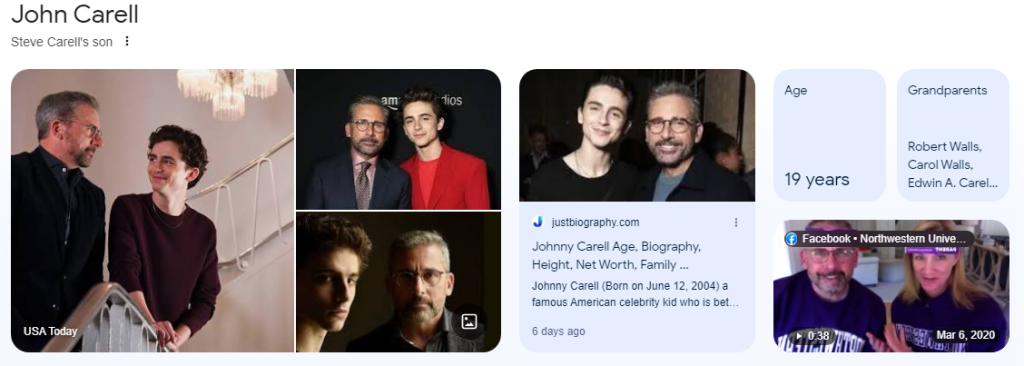The width and height of the screenshot is (1024, 366).
Task: Select the Grandparents info card
Action: (953, 135)
